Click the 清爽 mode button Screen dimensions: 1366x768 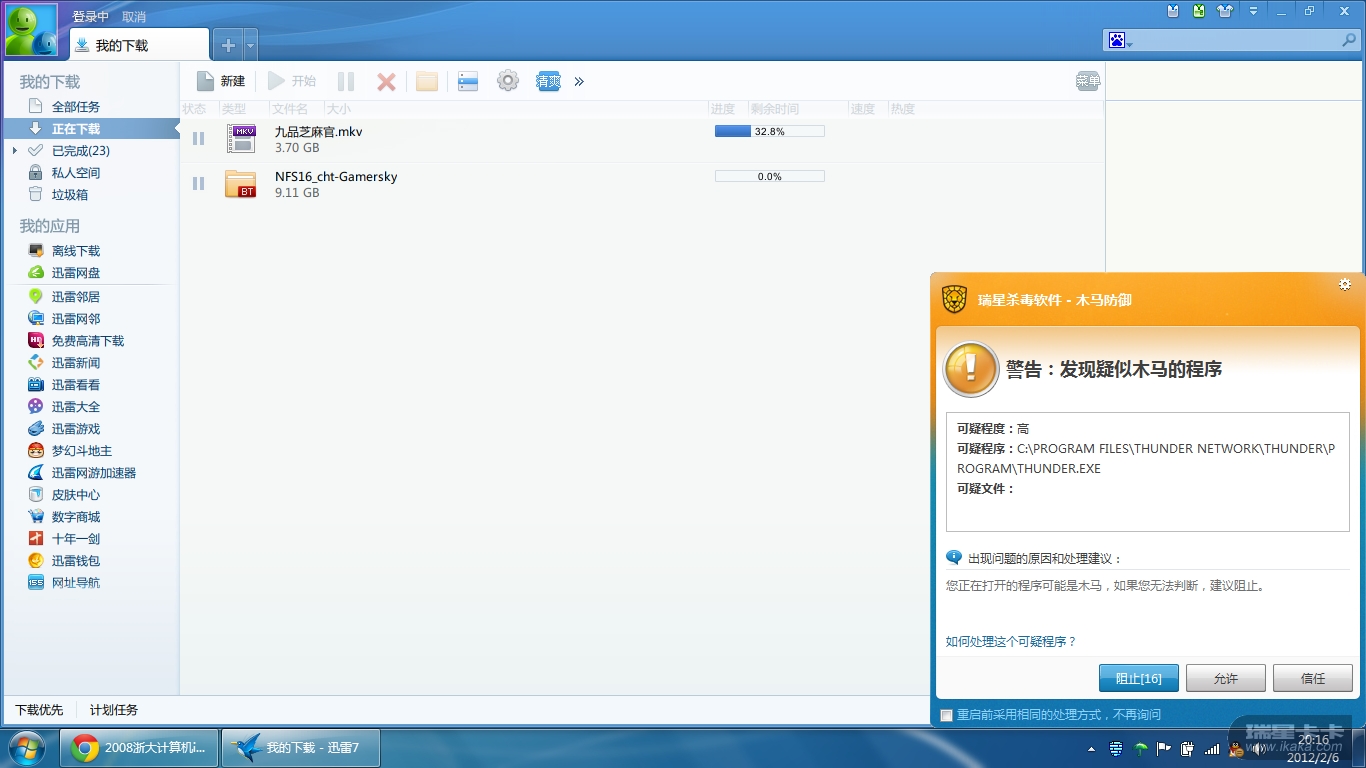[548, 82]
